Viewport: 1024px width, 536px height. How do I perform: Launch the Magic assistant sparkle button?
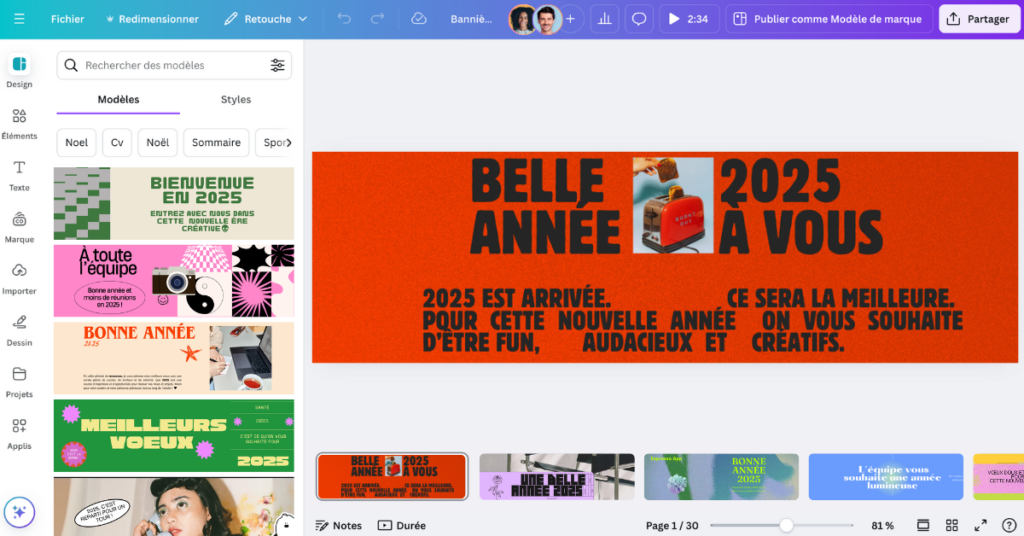coord(19,512)
